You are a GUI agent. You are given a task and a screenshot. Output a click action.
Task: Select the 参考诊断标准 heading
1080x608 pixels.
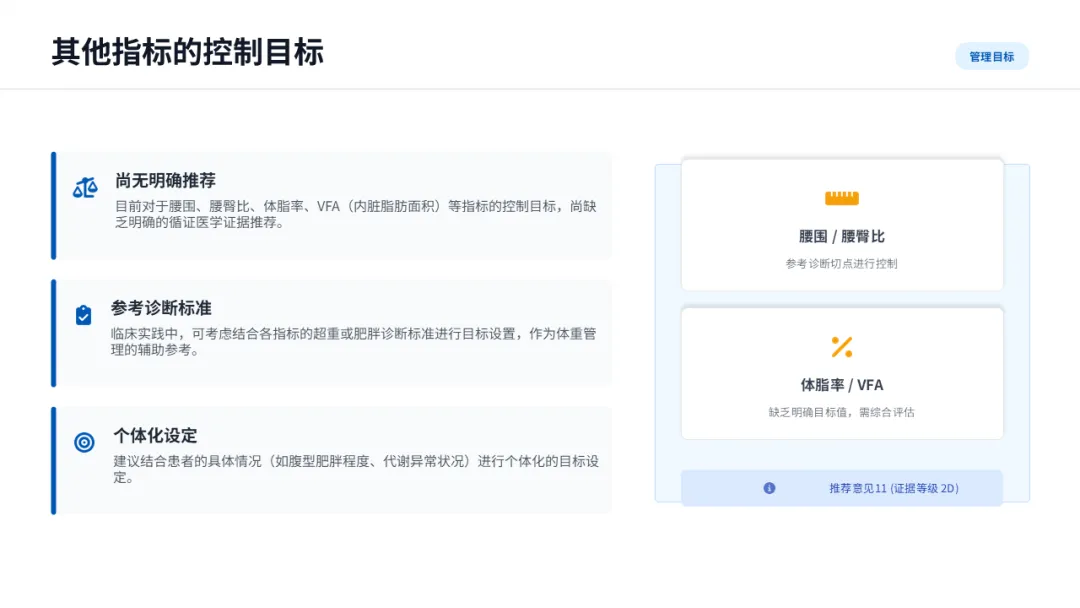pos(161,308)
